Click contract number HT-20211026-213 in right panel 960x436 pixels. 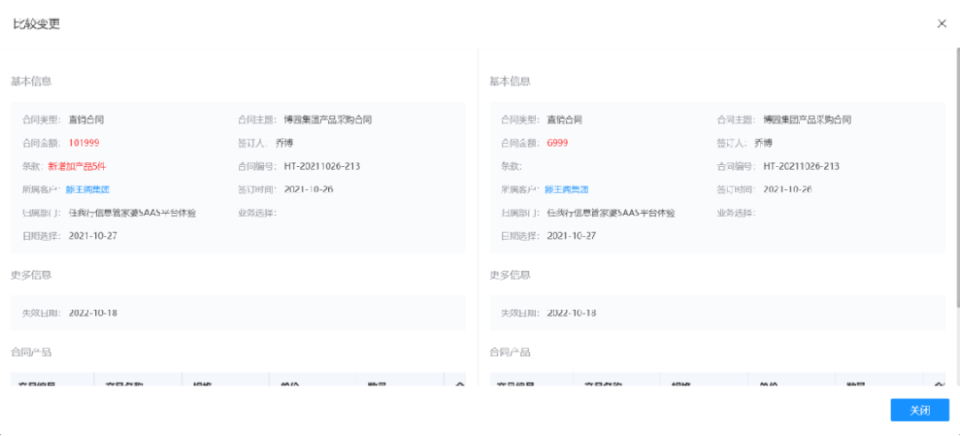(x=801, y=166)
